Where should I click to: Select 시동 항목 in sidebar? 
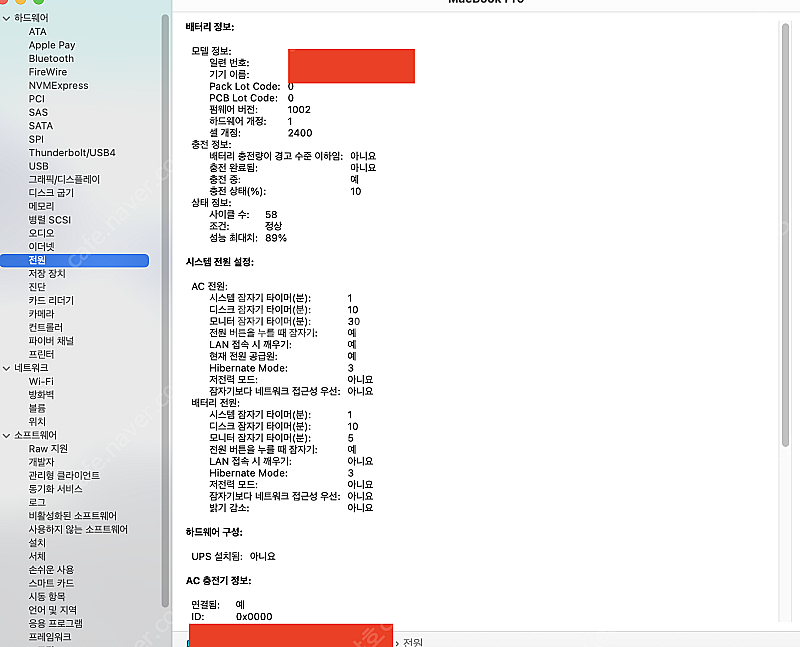[46, 596]
